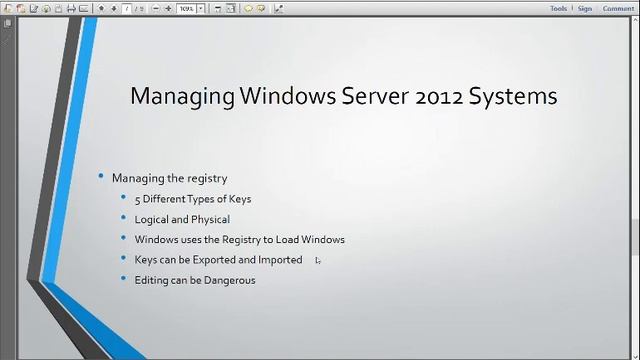Click 'Keys can be Exported and Imported' text

[218, 260]
